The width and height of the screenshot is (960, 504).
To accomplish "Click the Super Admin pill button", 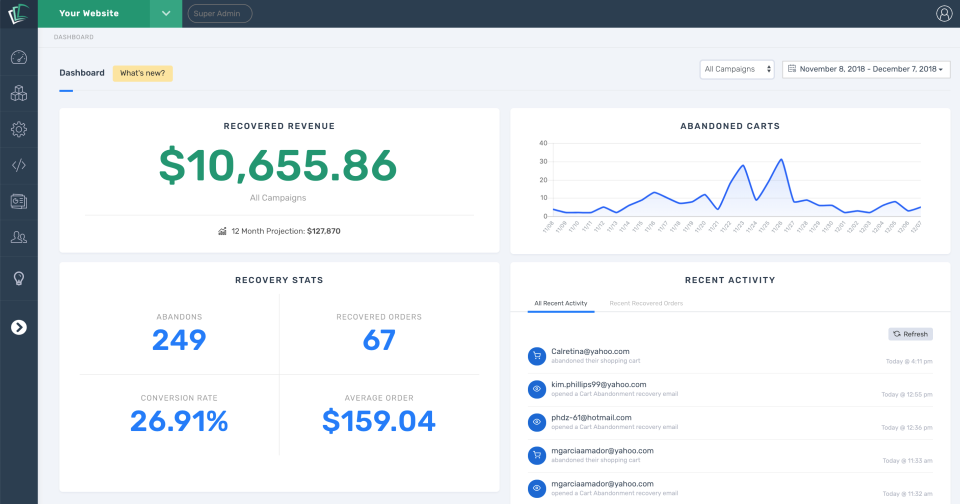I will click(220, 13).
